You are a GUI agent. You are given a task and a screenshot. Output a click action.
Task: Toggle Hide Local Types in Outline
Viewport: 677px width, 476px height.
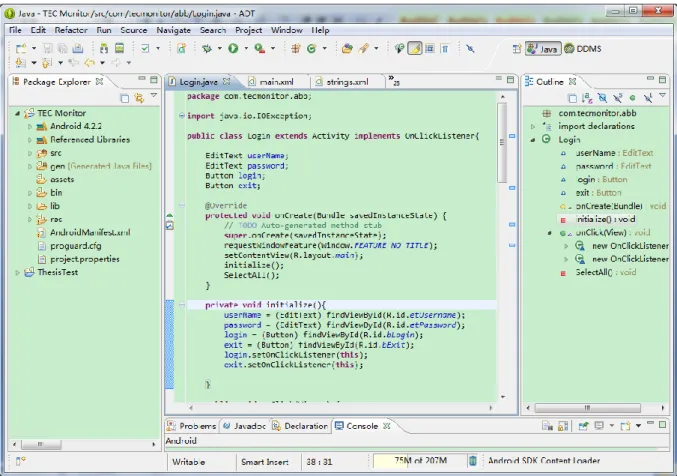(648, 98)
